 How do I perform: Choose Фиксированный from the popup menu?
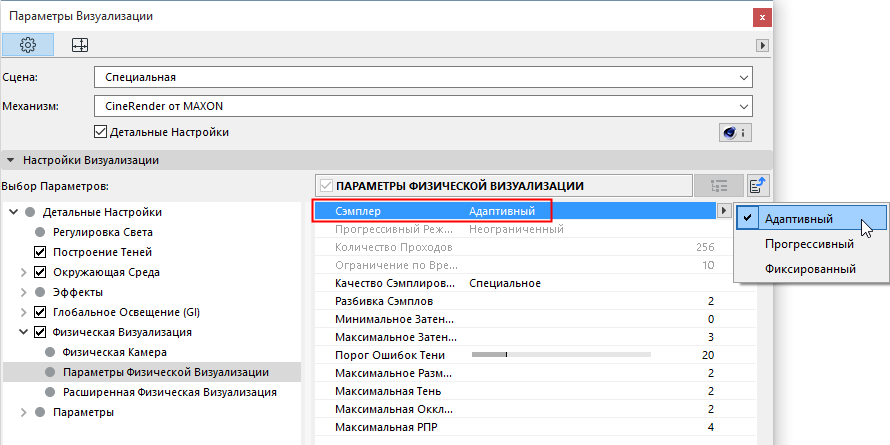coord(812,269)
